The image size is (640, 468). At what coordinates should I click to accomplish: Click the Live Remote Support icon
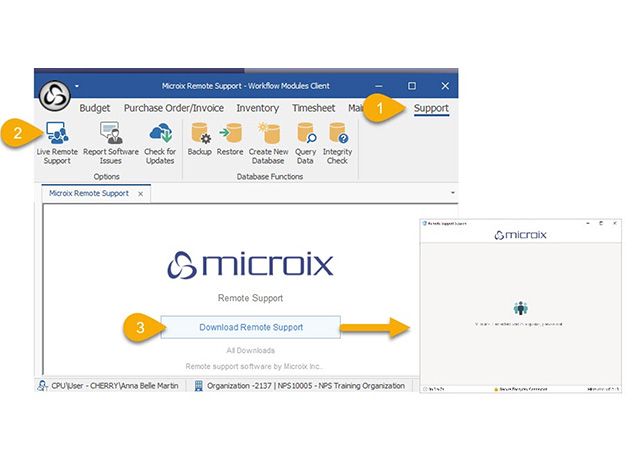click(x=55, y=134)
